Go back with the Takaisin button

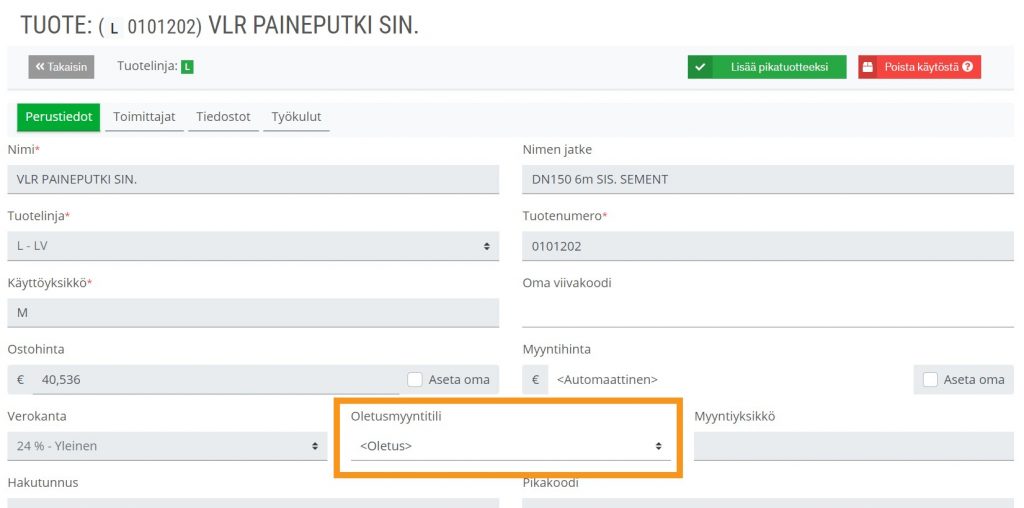pos(61,67)
